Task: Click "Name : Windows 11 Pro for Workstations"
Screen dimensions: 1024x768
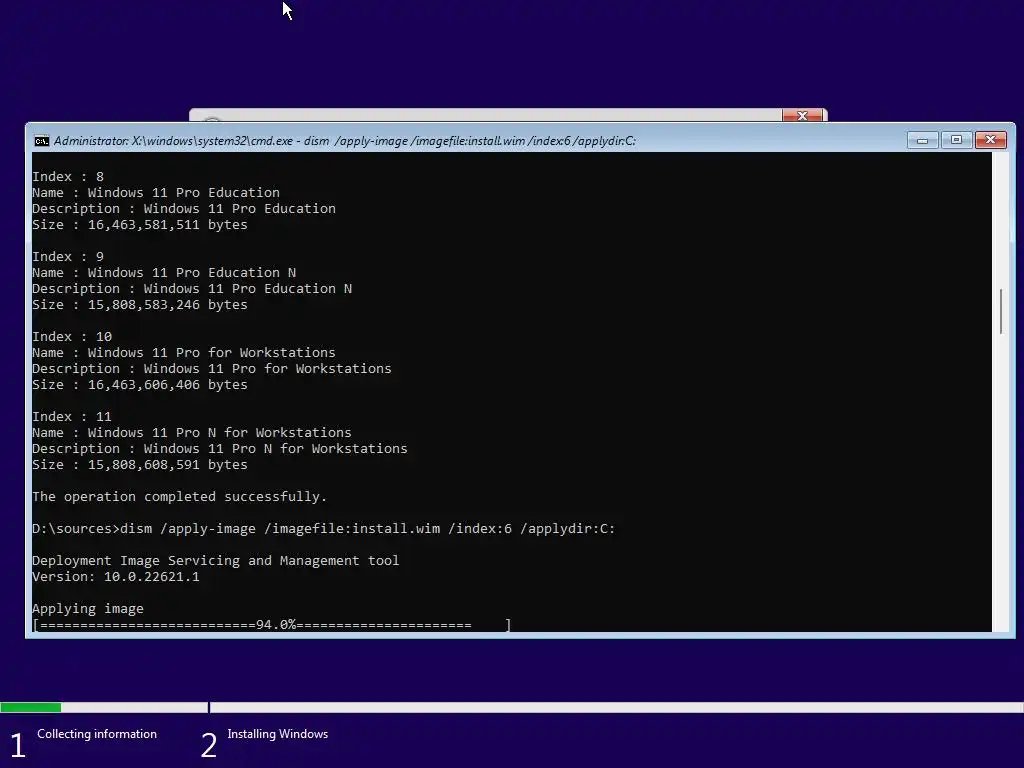Action: [x=184, y=353]
